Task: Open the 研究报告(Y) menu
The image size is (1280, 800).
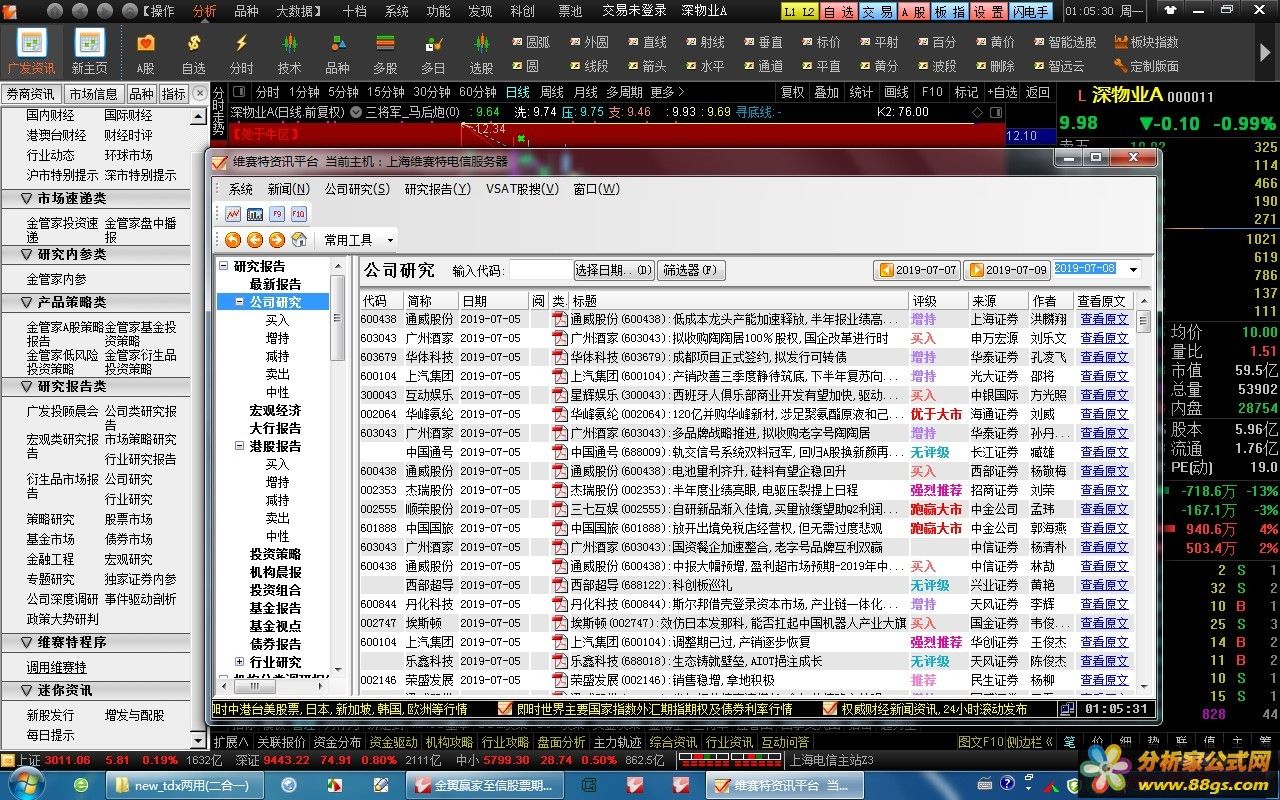Action: point(437,189)
